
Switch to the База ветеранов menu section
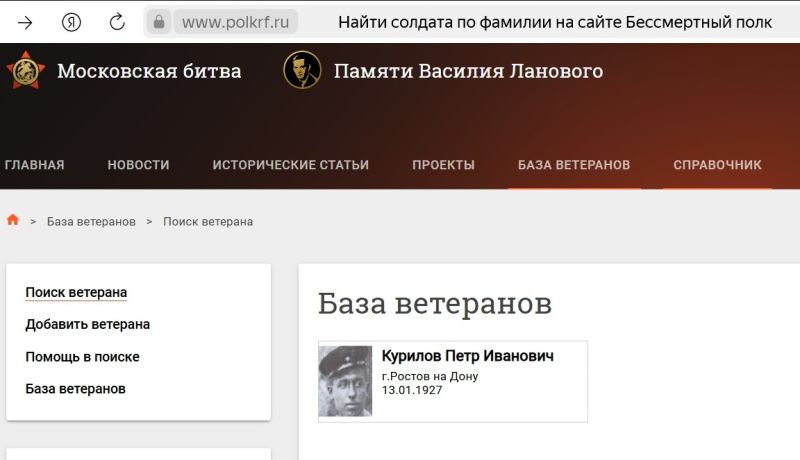573,165
